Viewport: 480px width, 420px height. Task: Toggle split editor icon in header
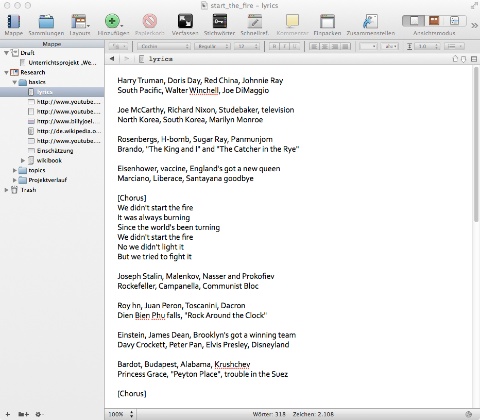474,59
